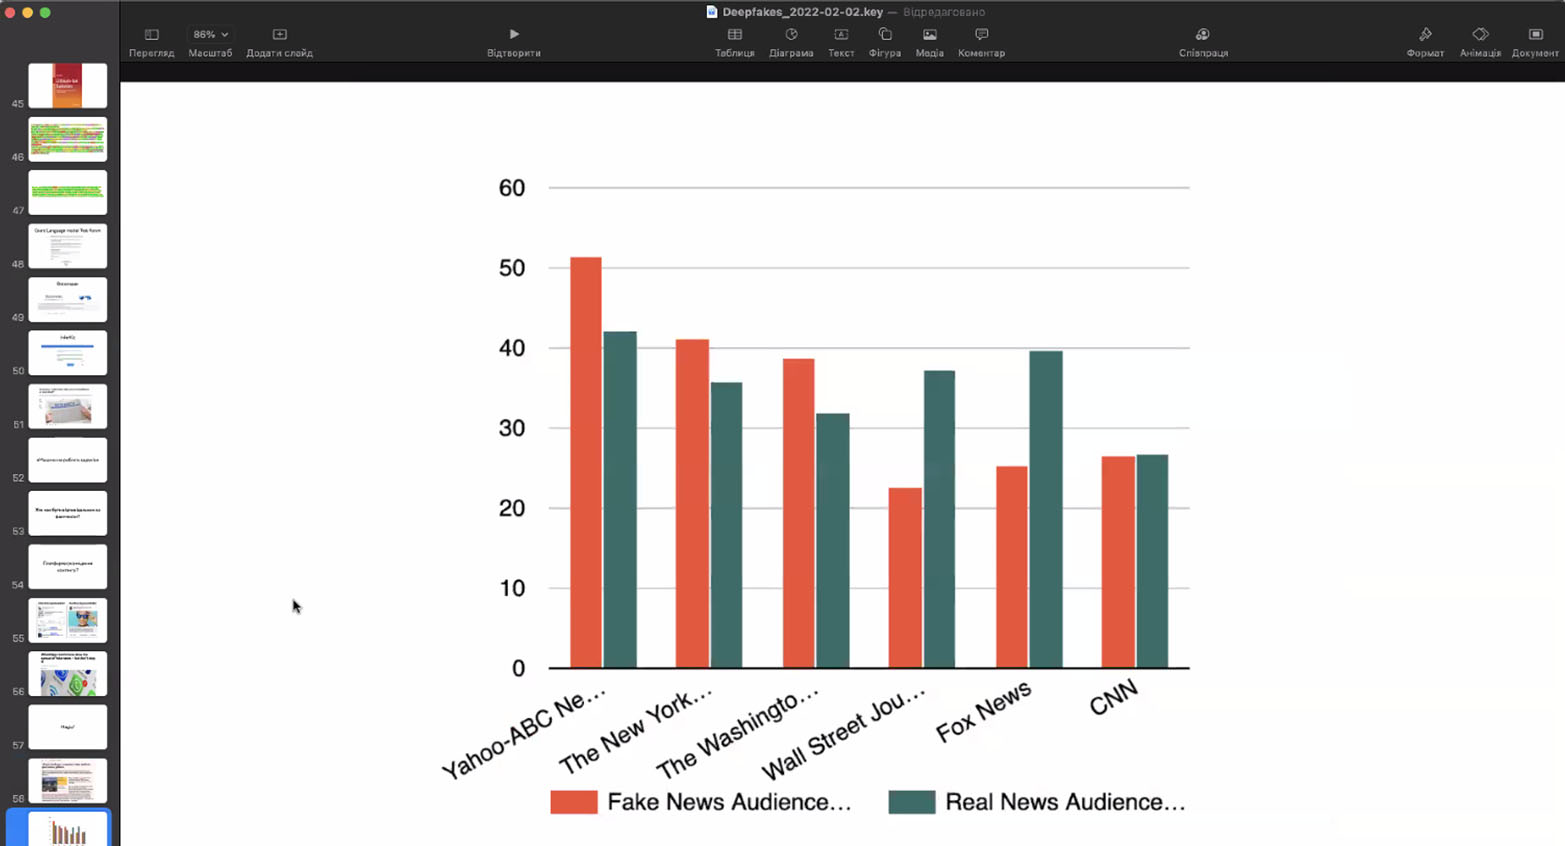Select slide 56 thumbnail
The height and width of the screenshot is (846, 1565).
point(68,674)
